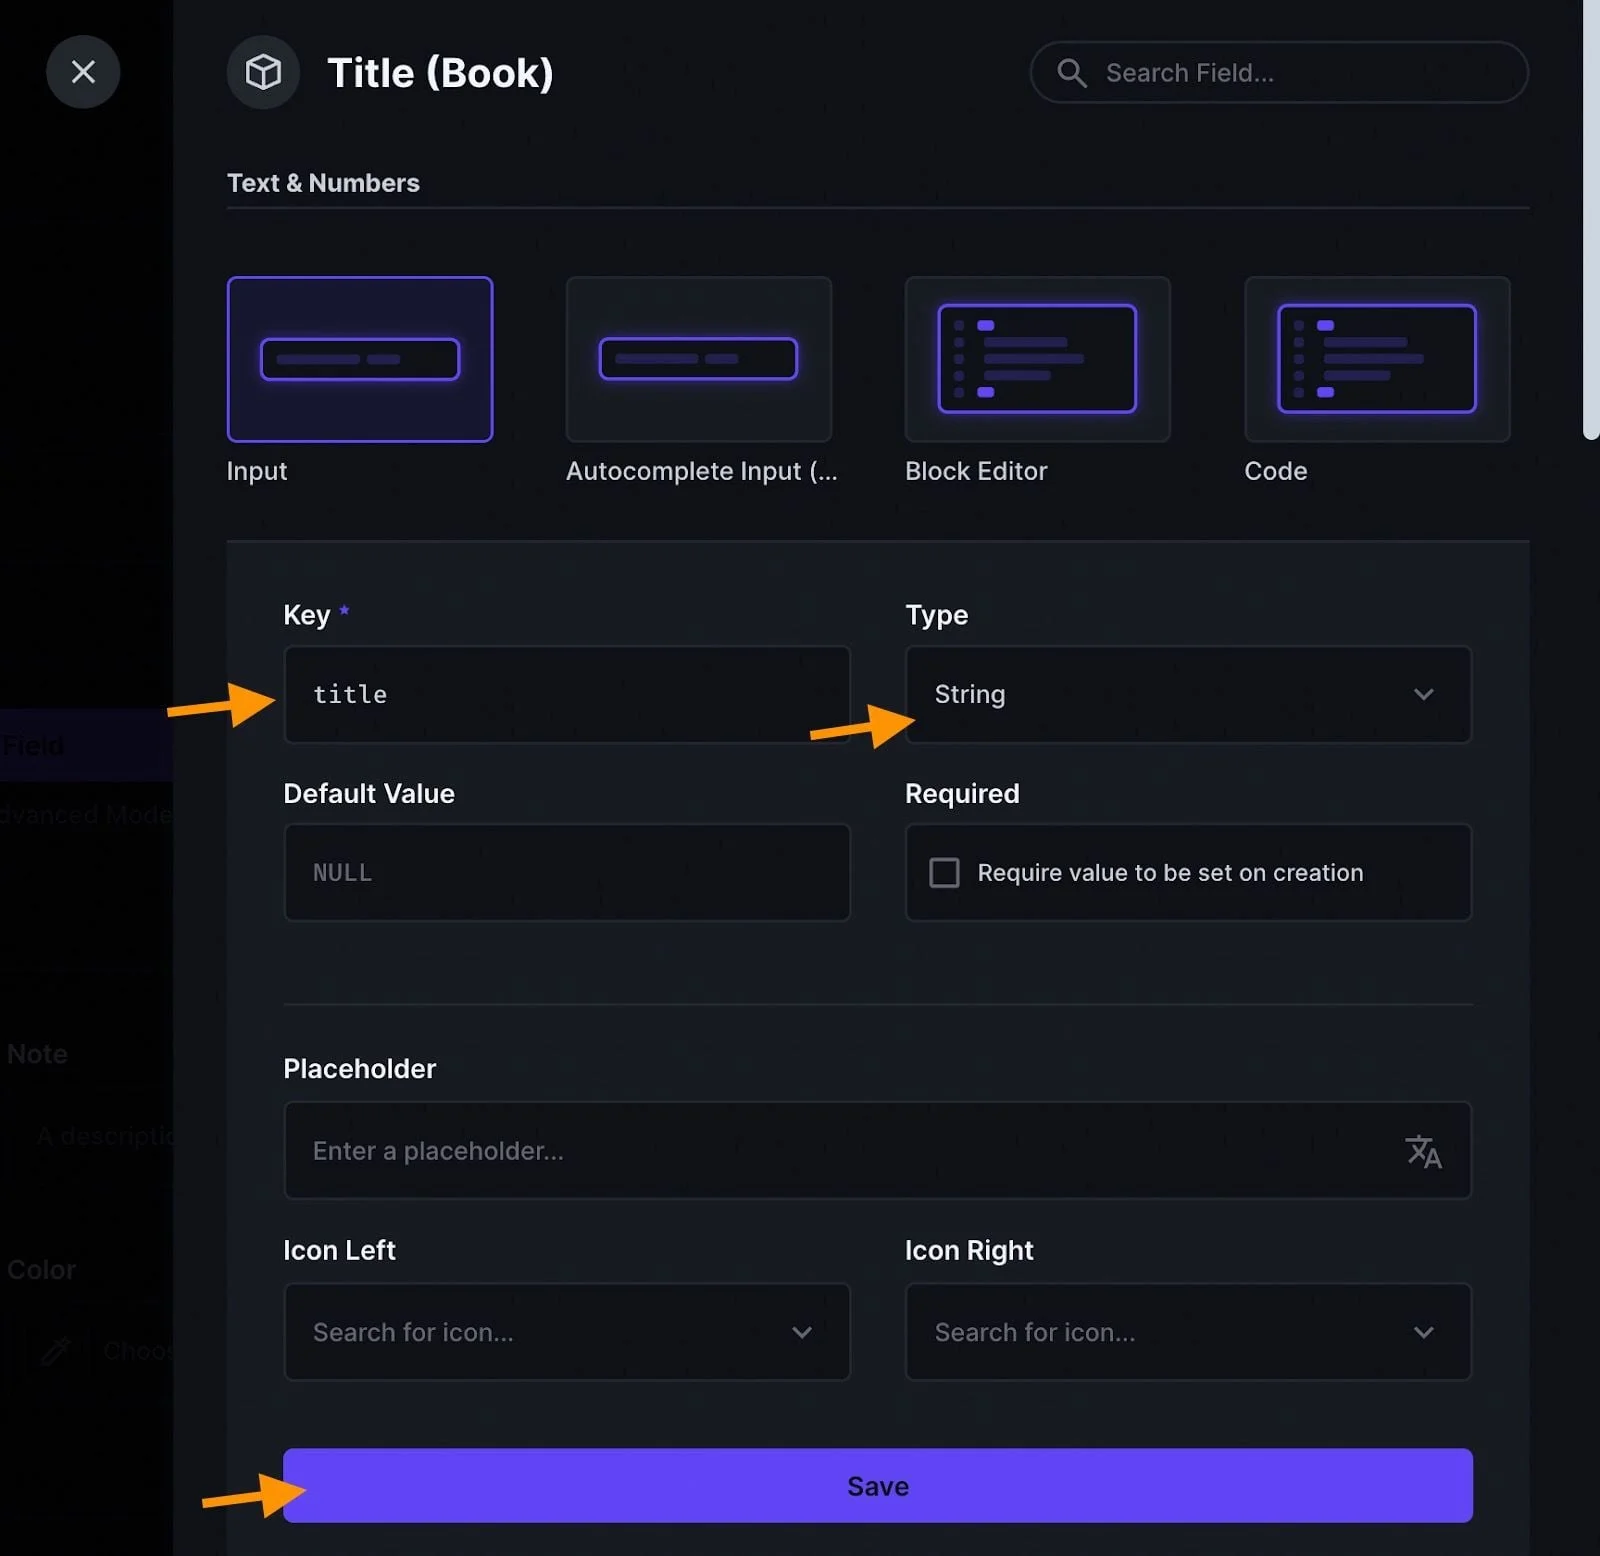Click the translate icon in Placeholder field
Image resolution: width=1600 pixels, height=1556 pixels.
tap(1422, 1151)
